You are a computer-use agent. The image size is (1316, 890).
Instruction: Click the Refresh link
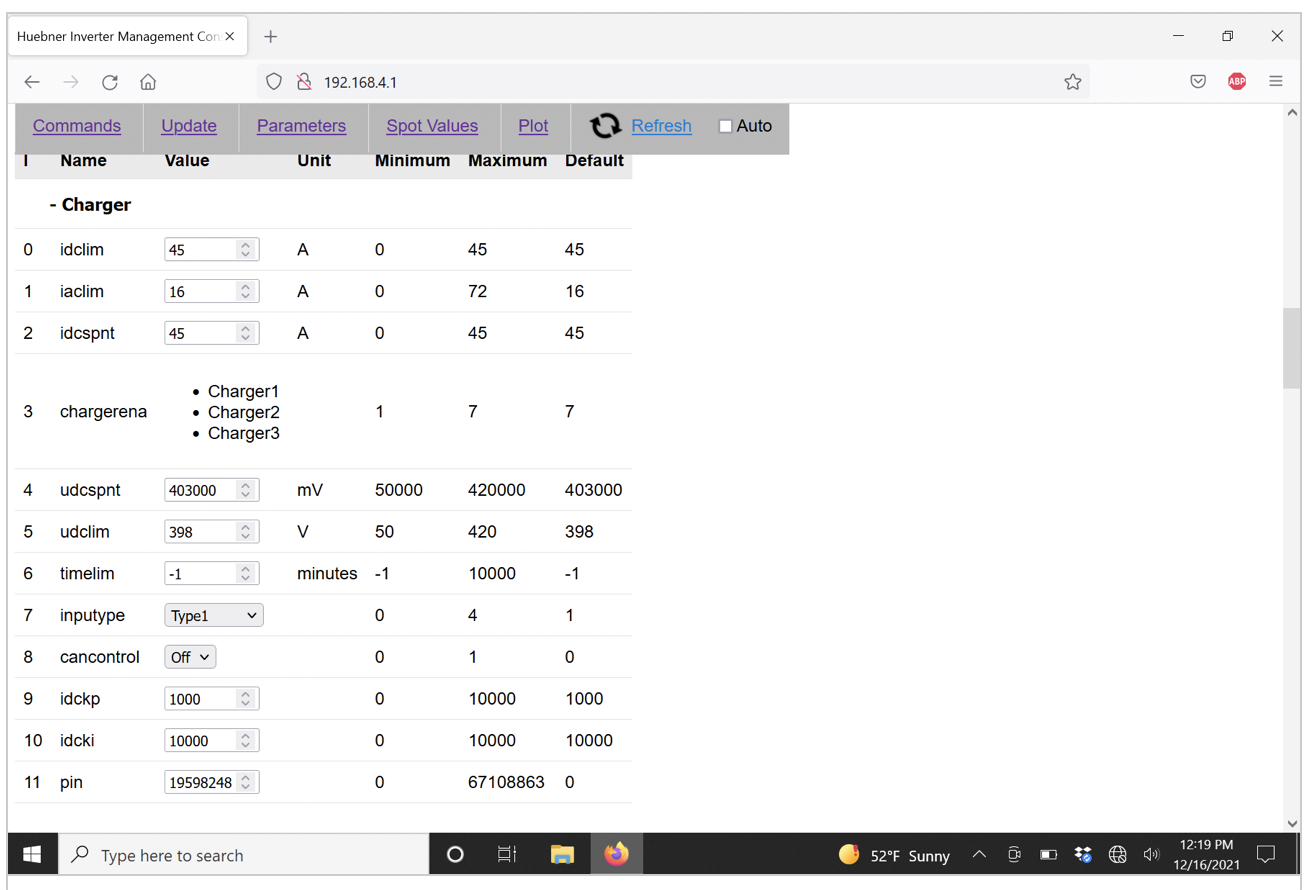tap(661, 126)
